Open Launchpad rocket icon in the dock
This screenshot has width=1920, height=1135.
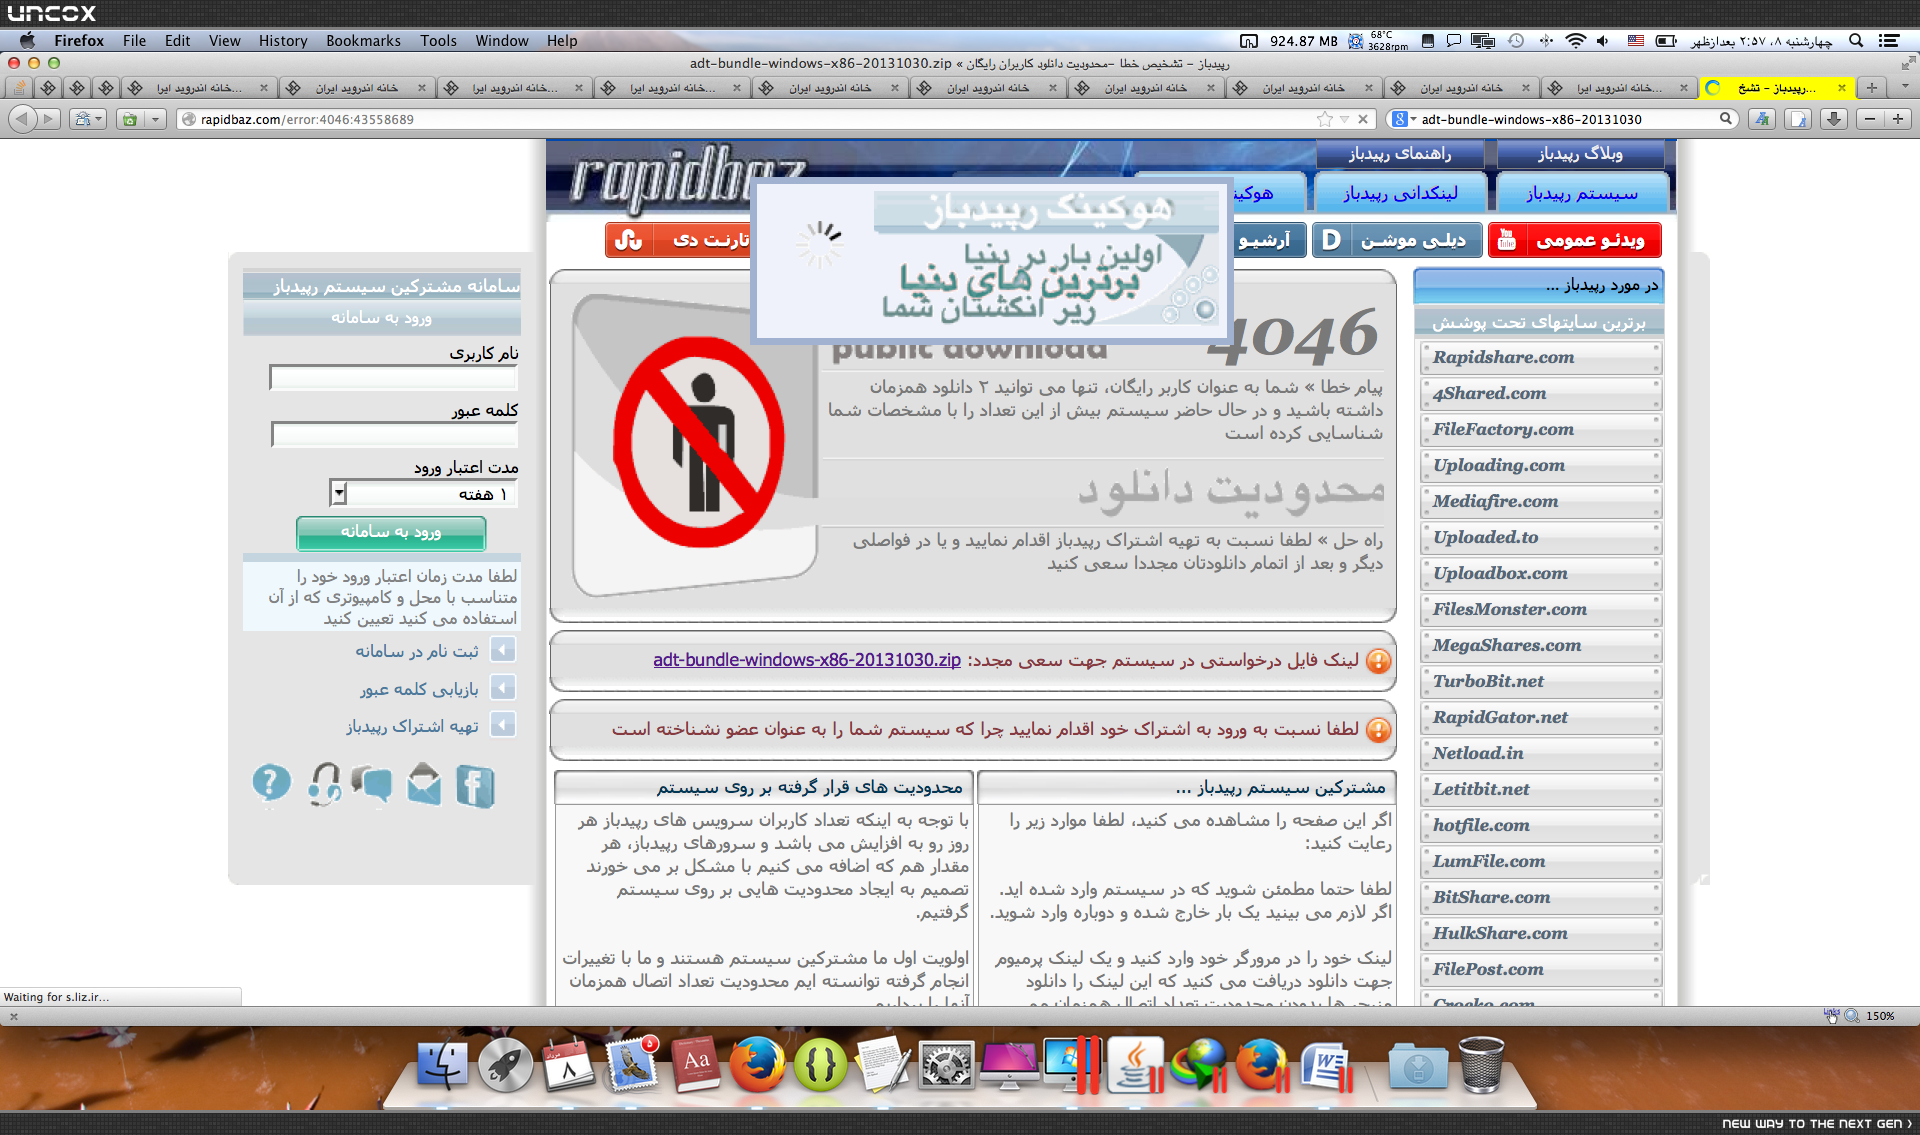click(505, 1065)
